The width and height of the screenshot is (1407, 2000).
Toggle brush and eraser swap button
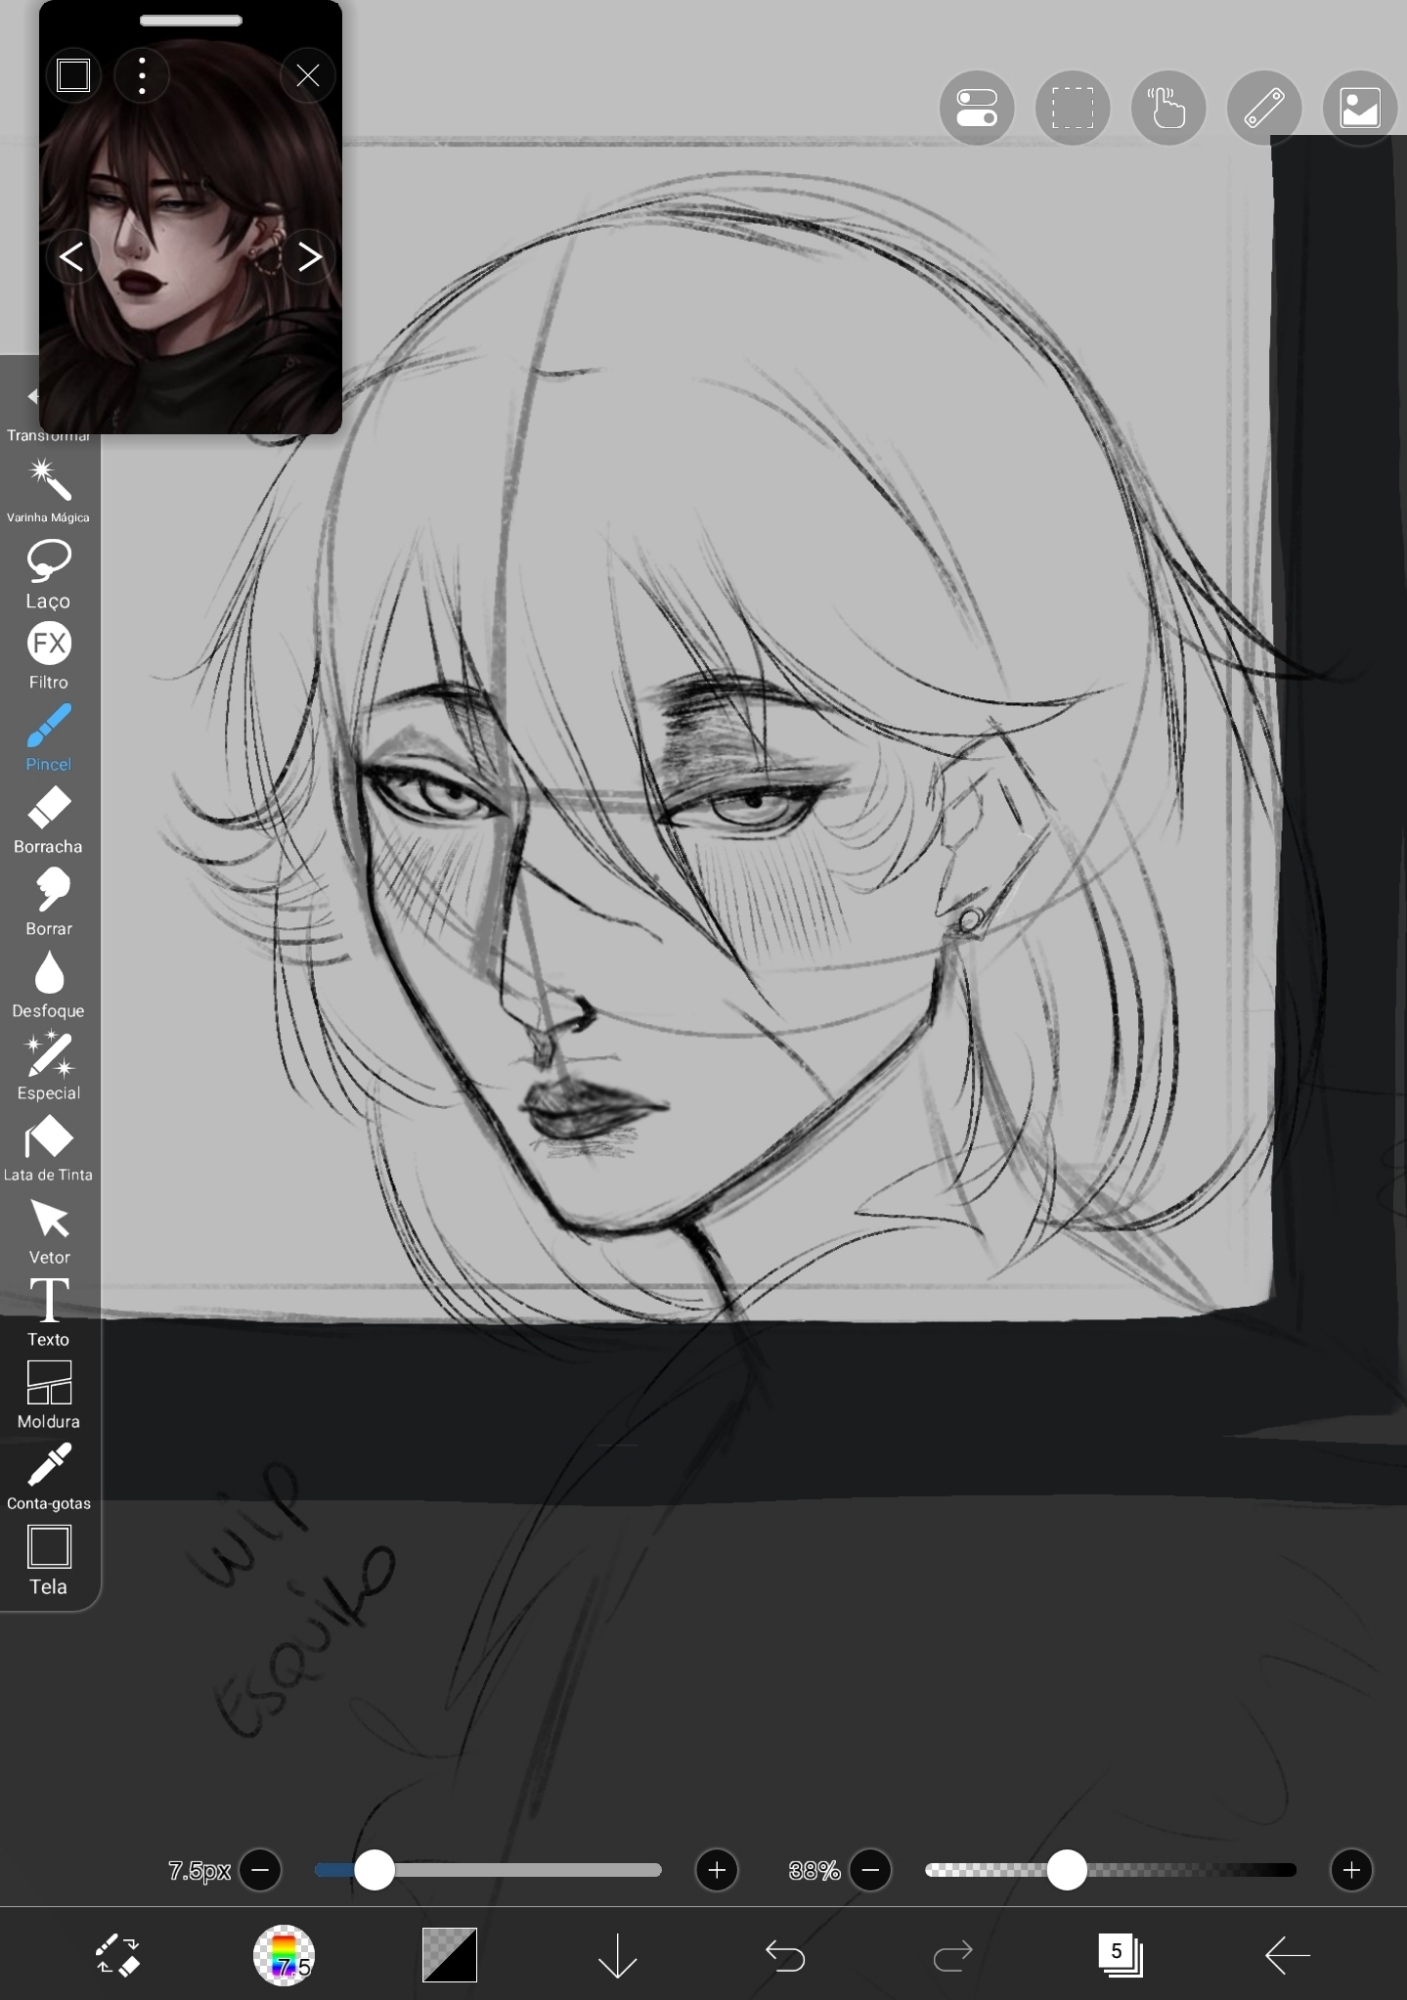click(x=118, y=1954)
